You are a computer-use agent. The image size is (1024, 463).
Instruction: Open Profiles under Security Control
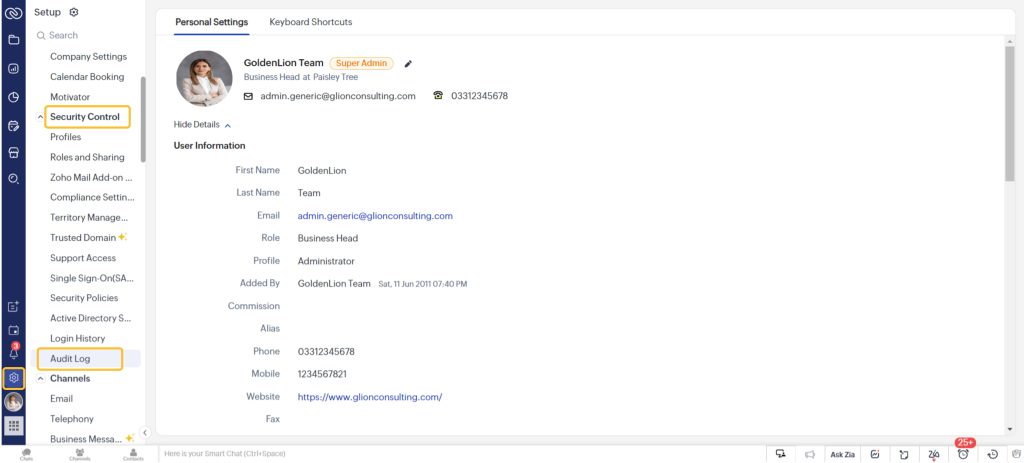pyautogui.click(x=65, y=137)
